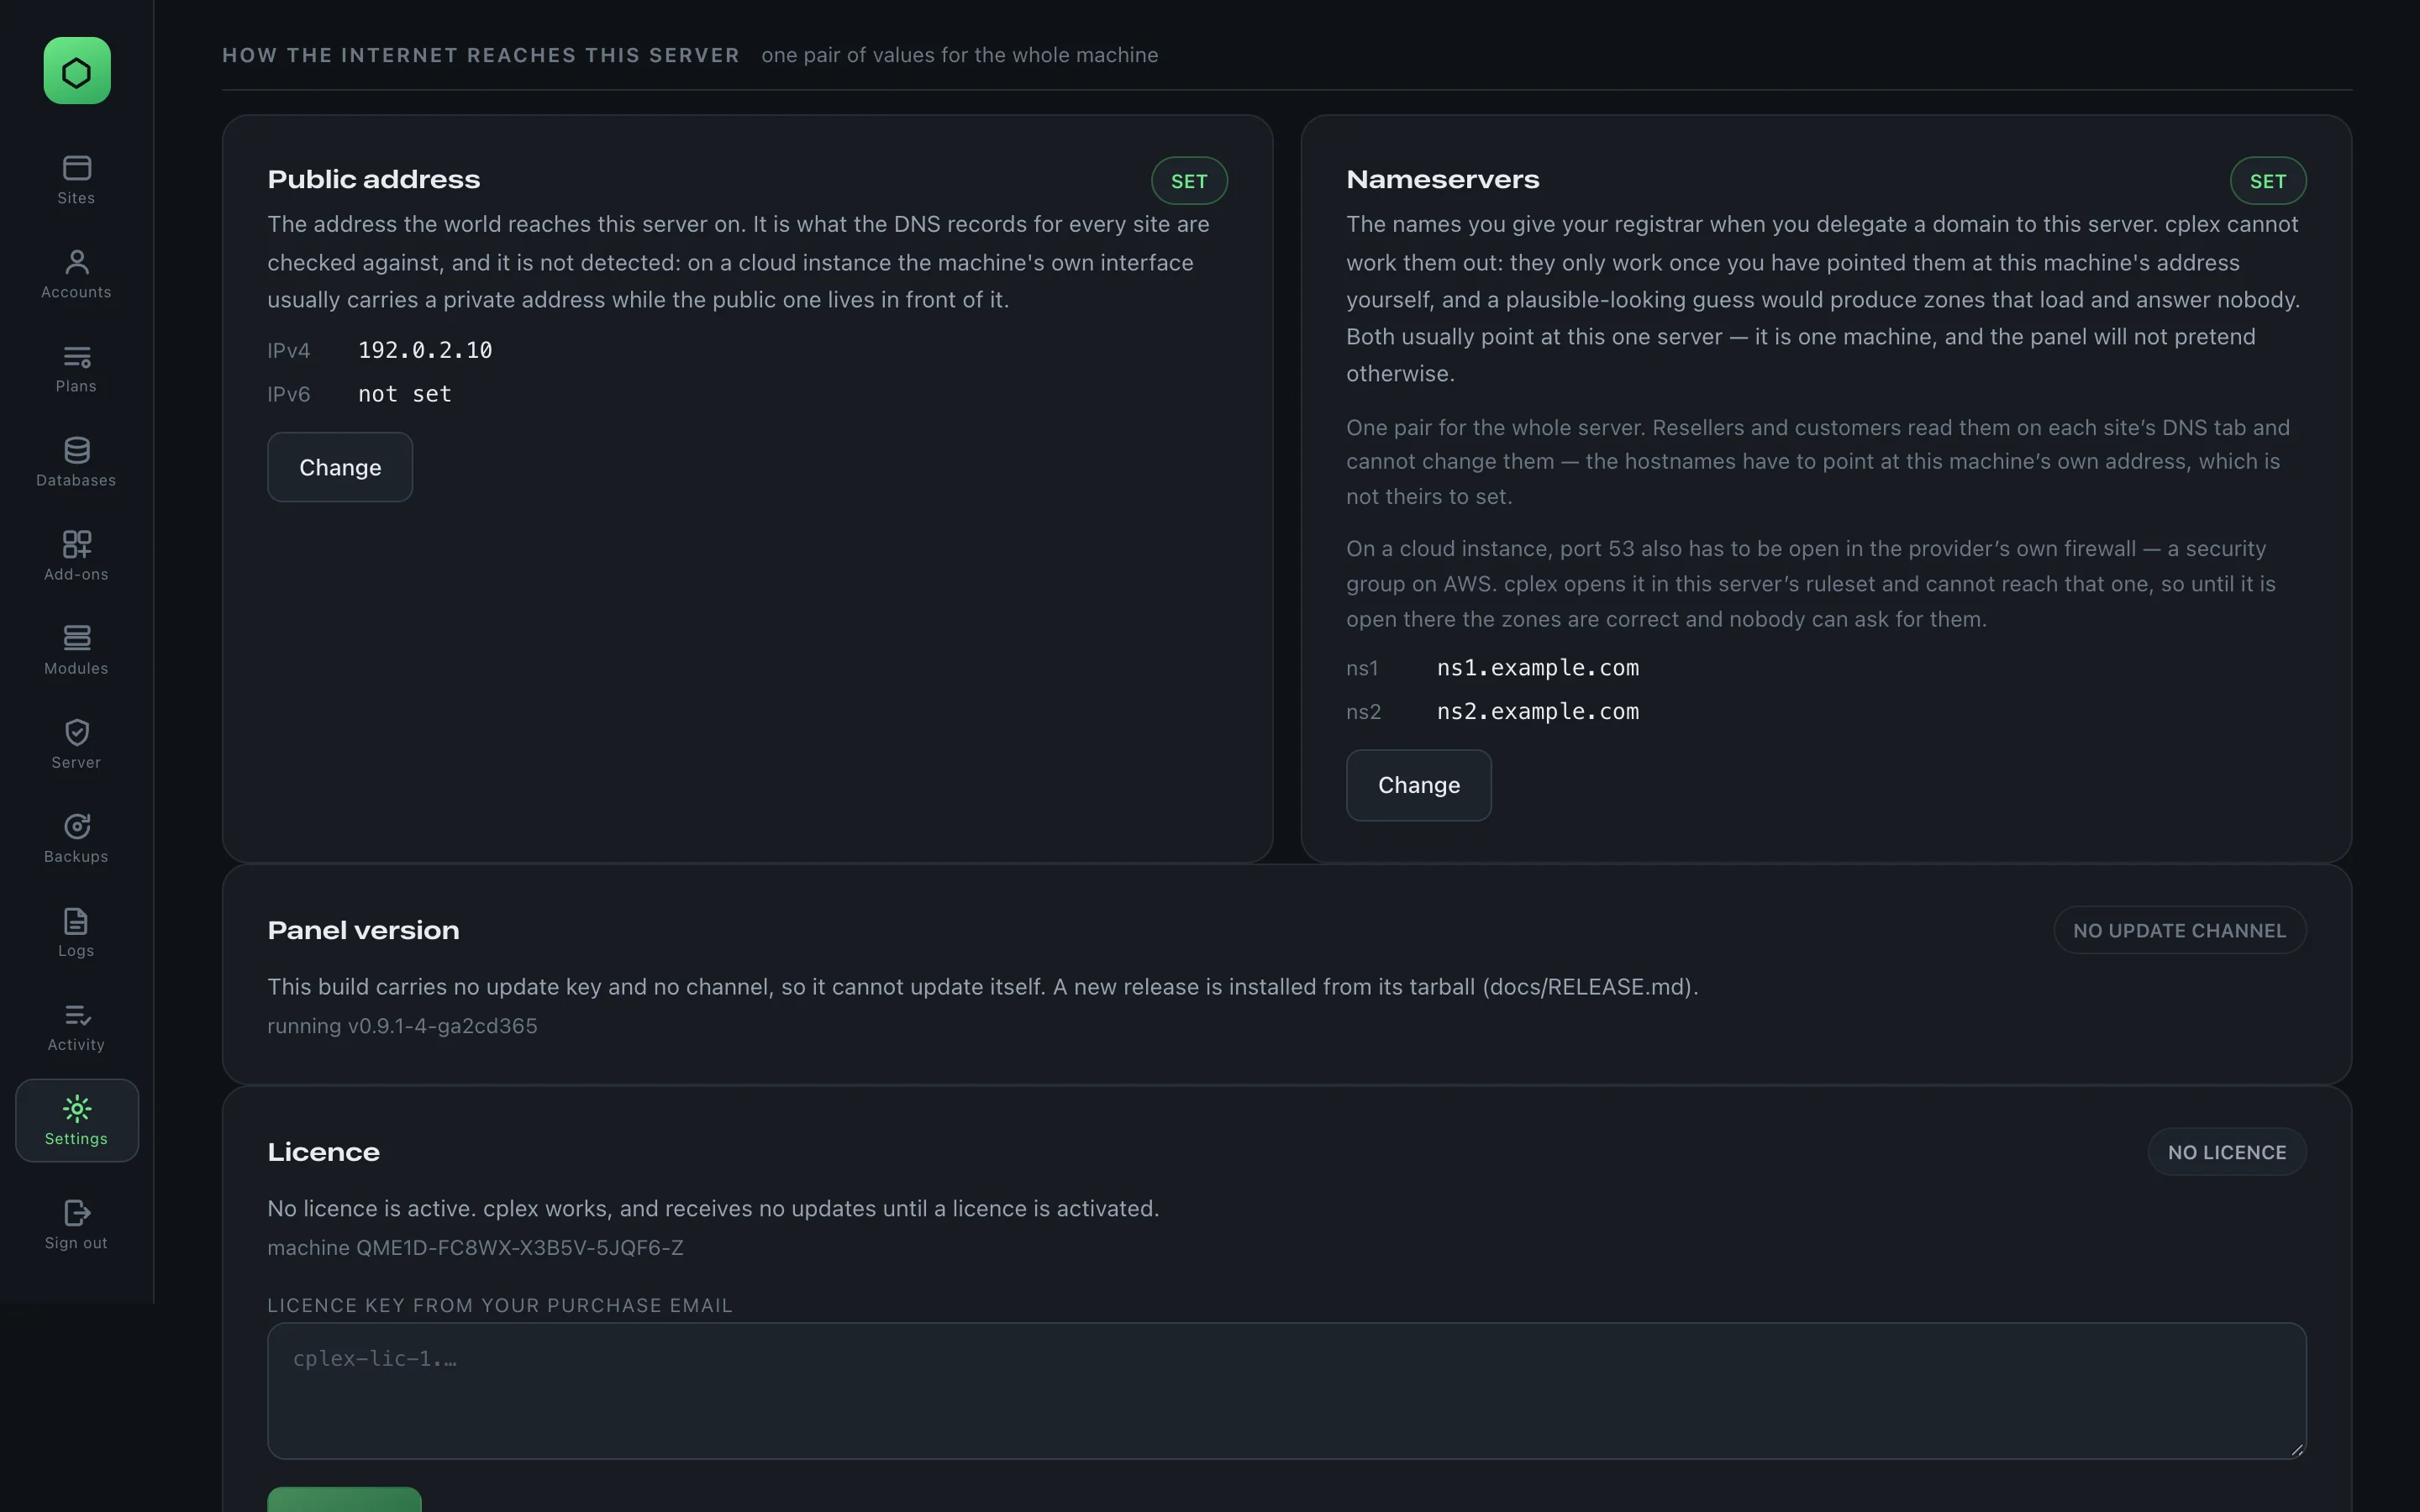This screenshot has height=1512, width=2420.
Task: Click the running v0.9.1-4-ga2cd365 version text
Action: point(402,1027)
